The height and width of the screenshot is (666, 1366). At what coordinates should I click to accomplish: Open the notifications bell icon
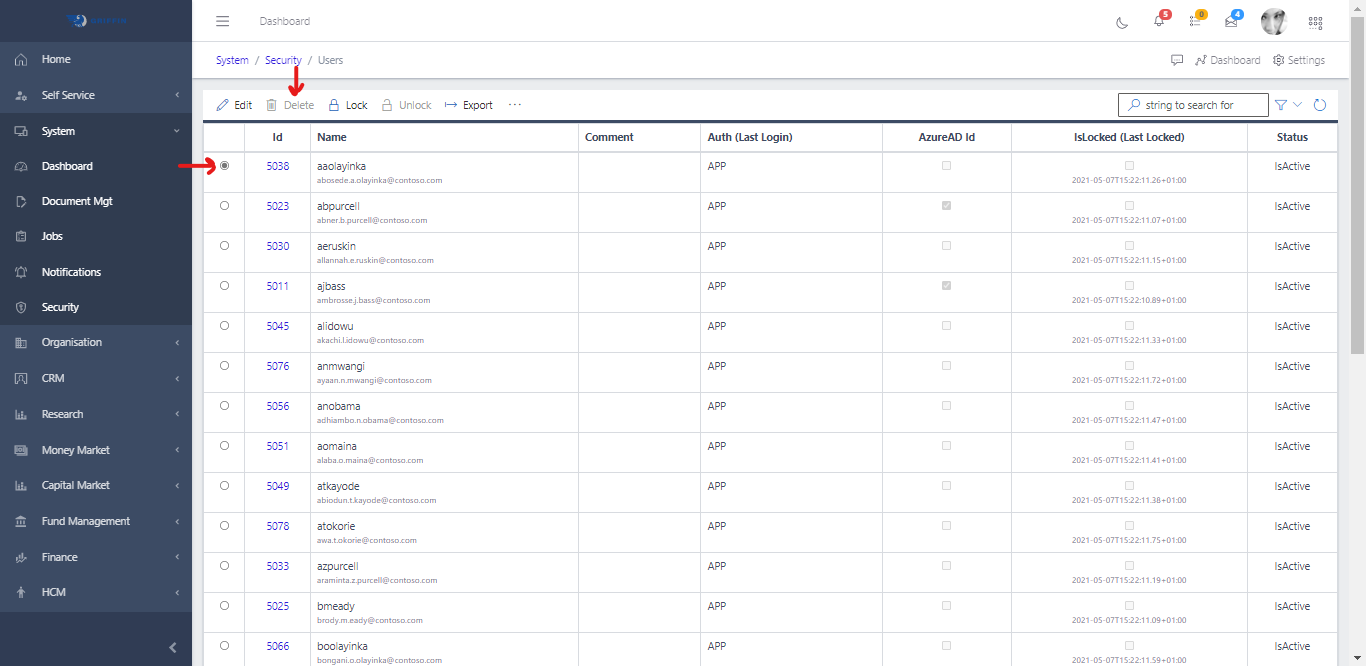coord(1159,22)
